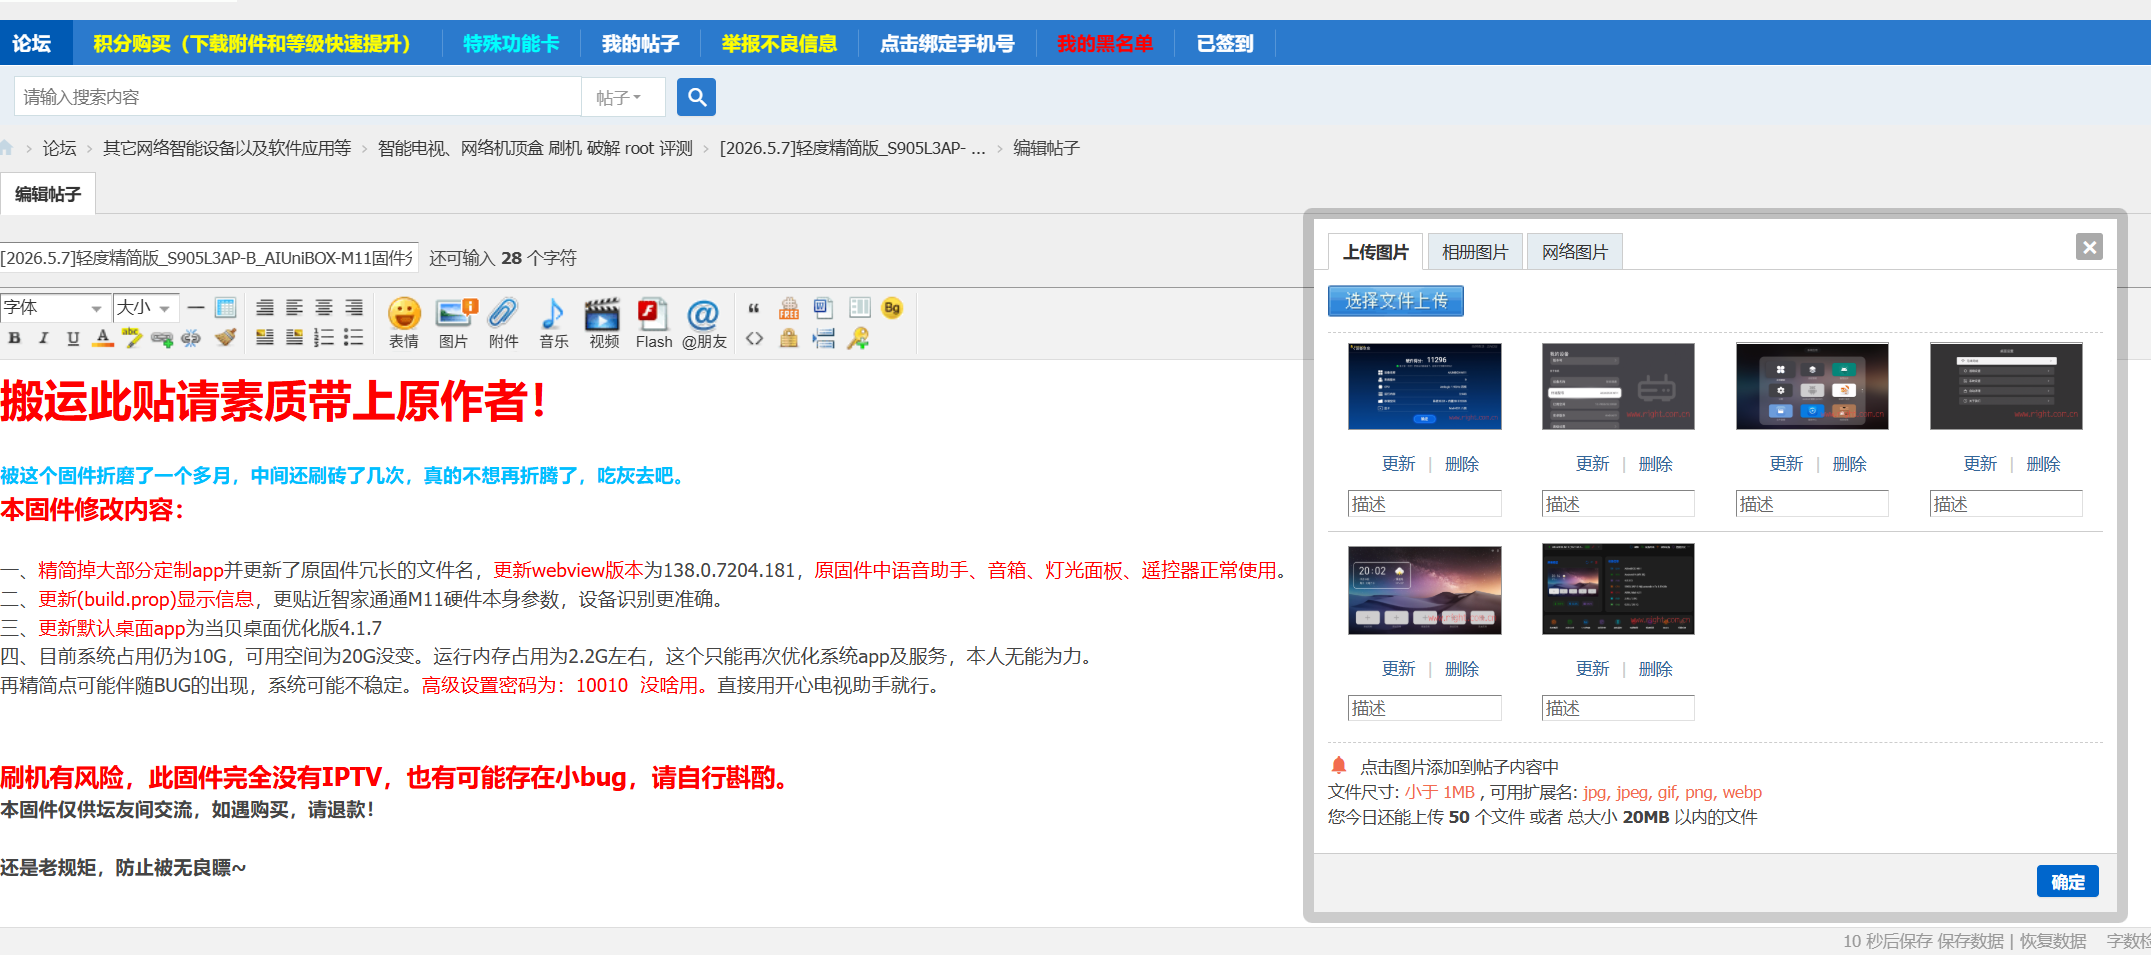Click the 保存数据 link

pyautogui.click(x=1970, y=941)
